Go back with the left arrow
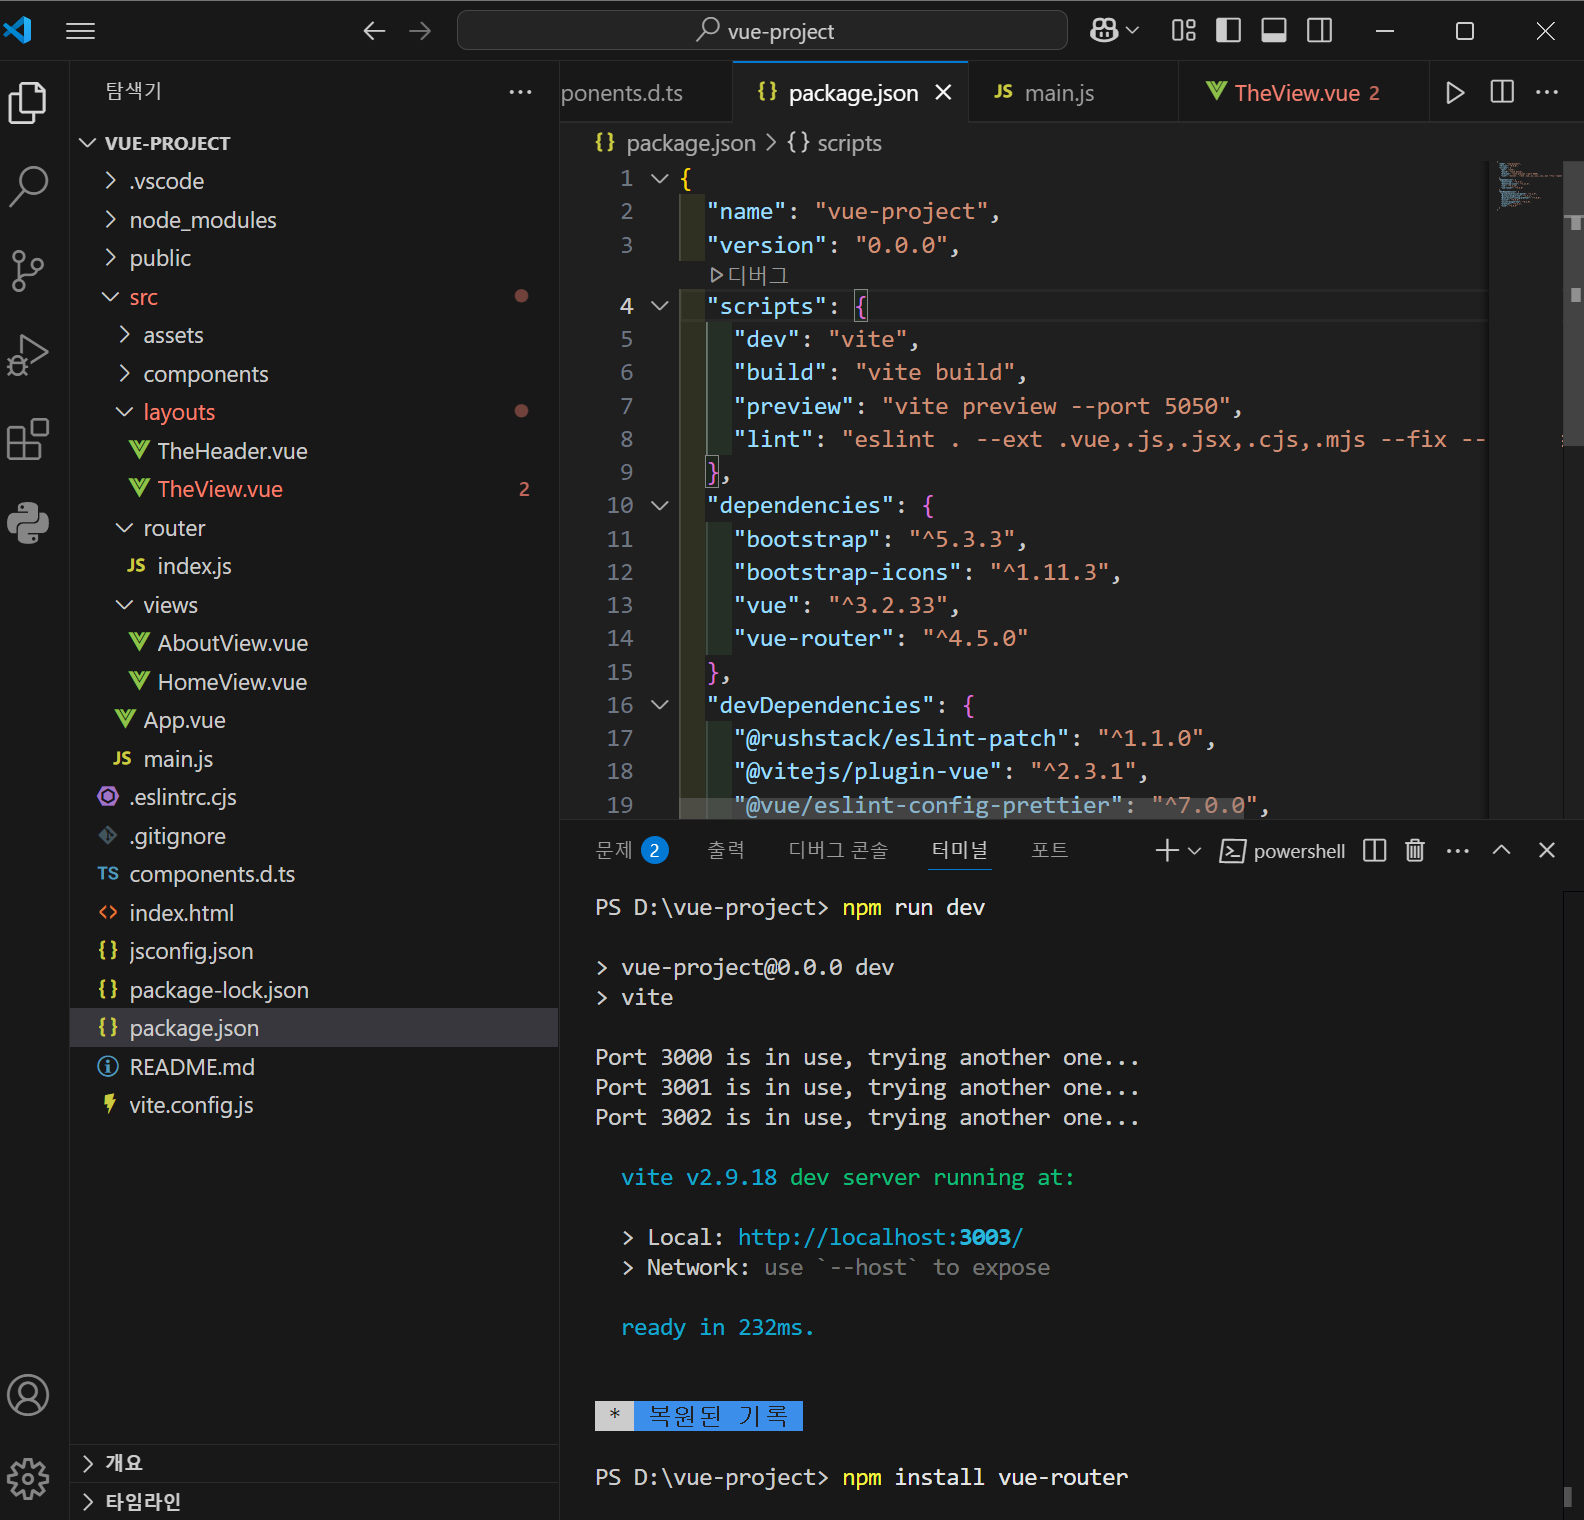Screen dimensions: 1584x1520 tap(374, 31)
